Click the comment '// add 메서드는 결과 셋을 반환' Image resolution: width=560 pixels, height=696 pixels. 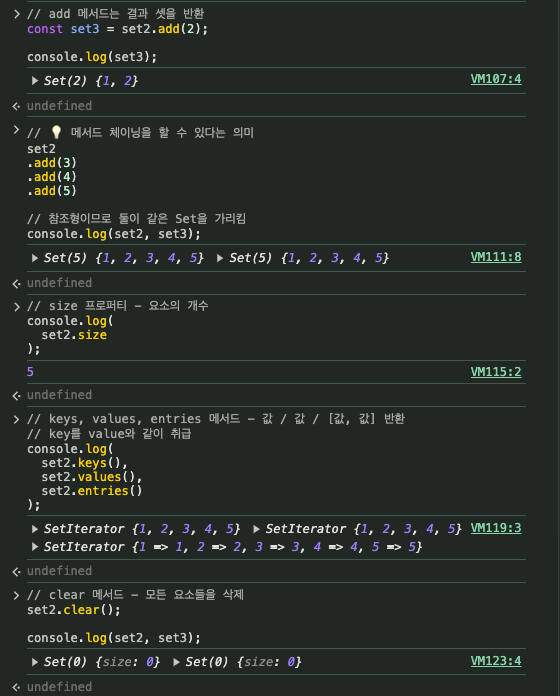point(115,14)
